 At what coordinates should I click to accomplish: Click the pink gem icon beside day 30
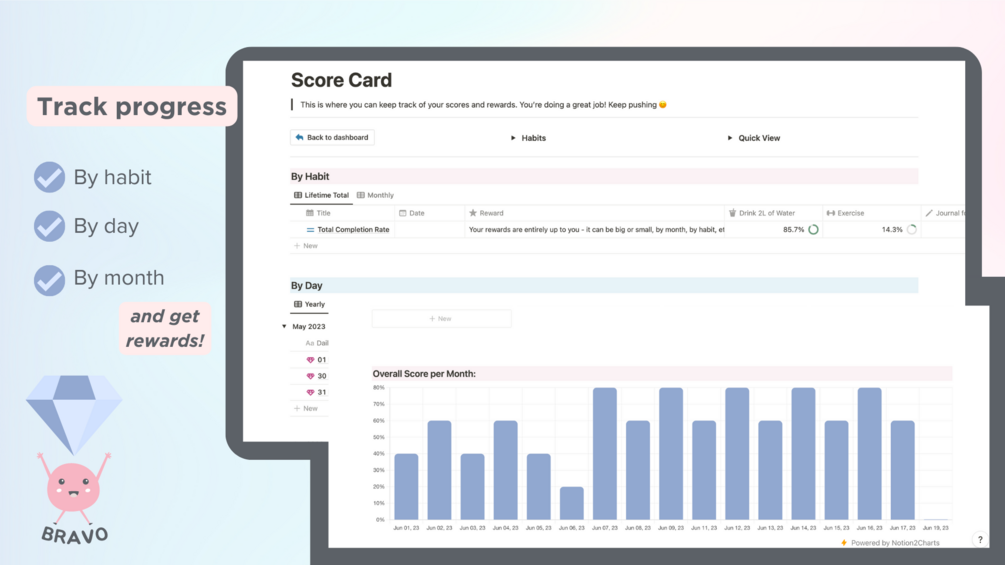click(x=310, y=376)
